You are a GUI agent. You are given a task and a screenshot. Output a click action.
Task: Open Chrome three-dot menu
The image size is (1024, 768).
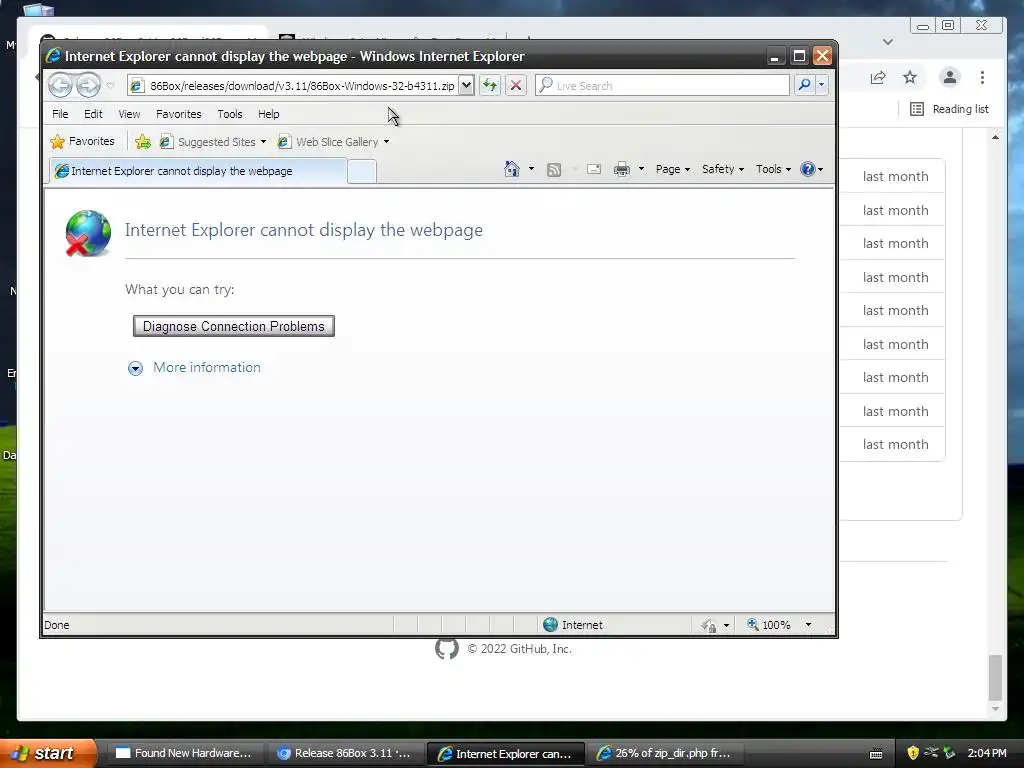click(x=982, y=78)
